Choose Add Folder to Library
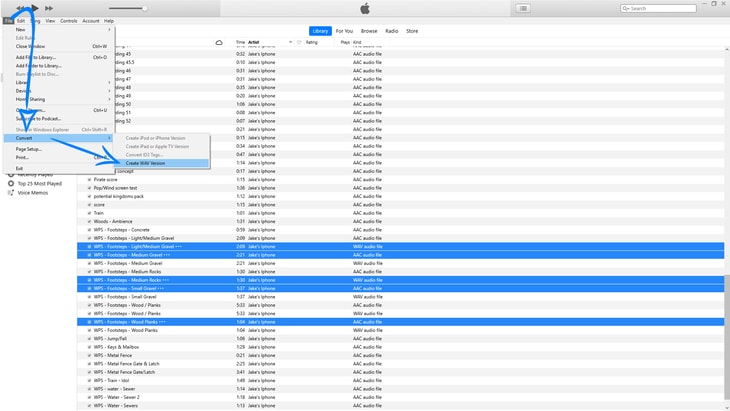 click(59, 66)
